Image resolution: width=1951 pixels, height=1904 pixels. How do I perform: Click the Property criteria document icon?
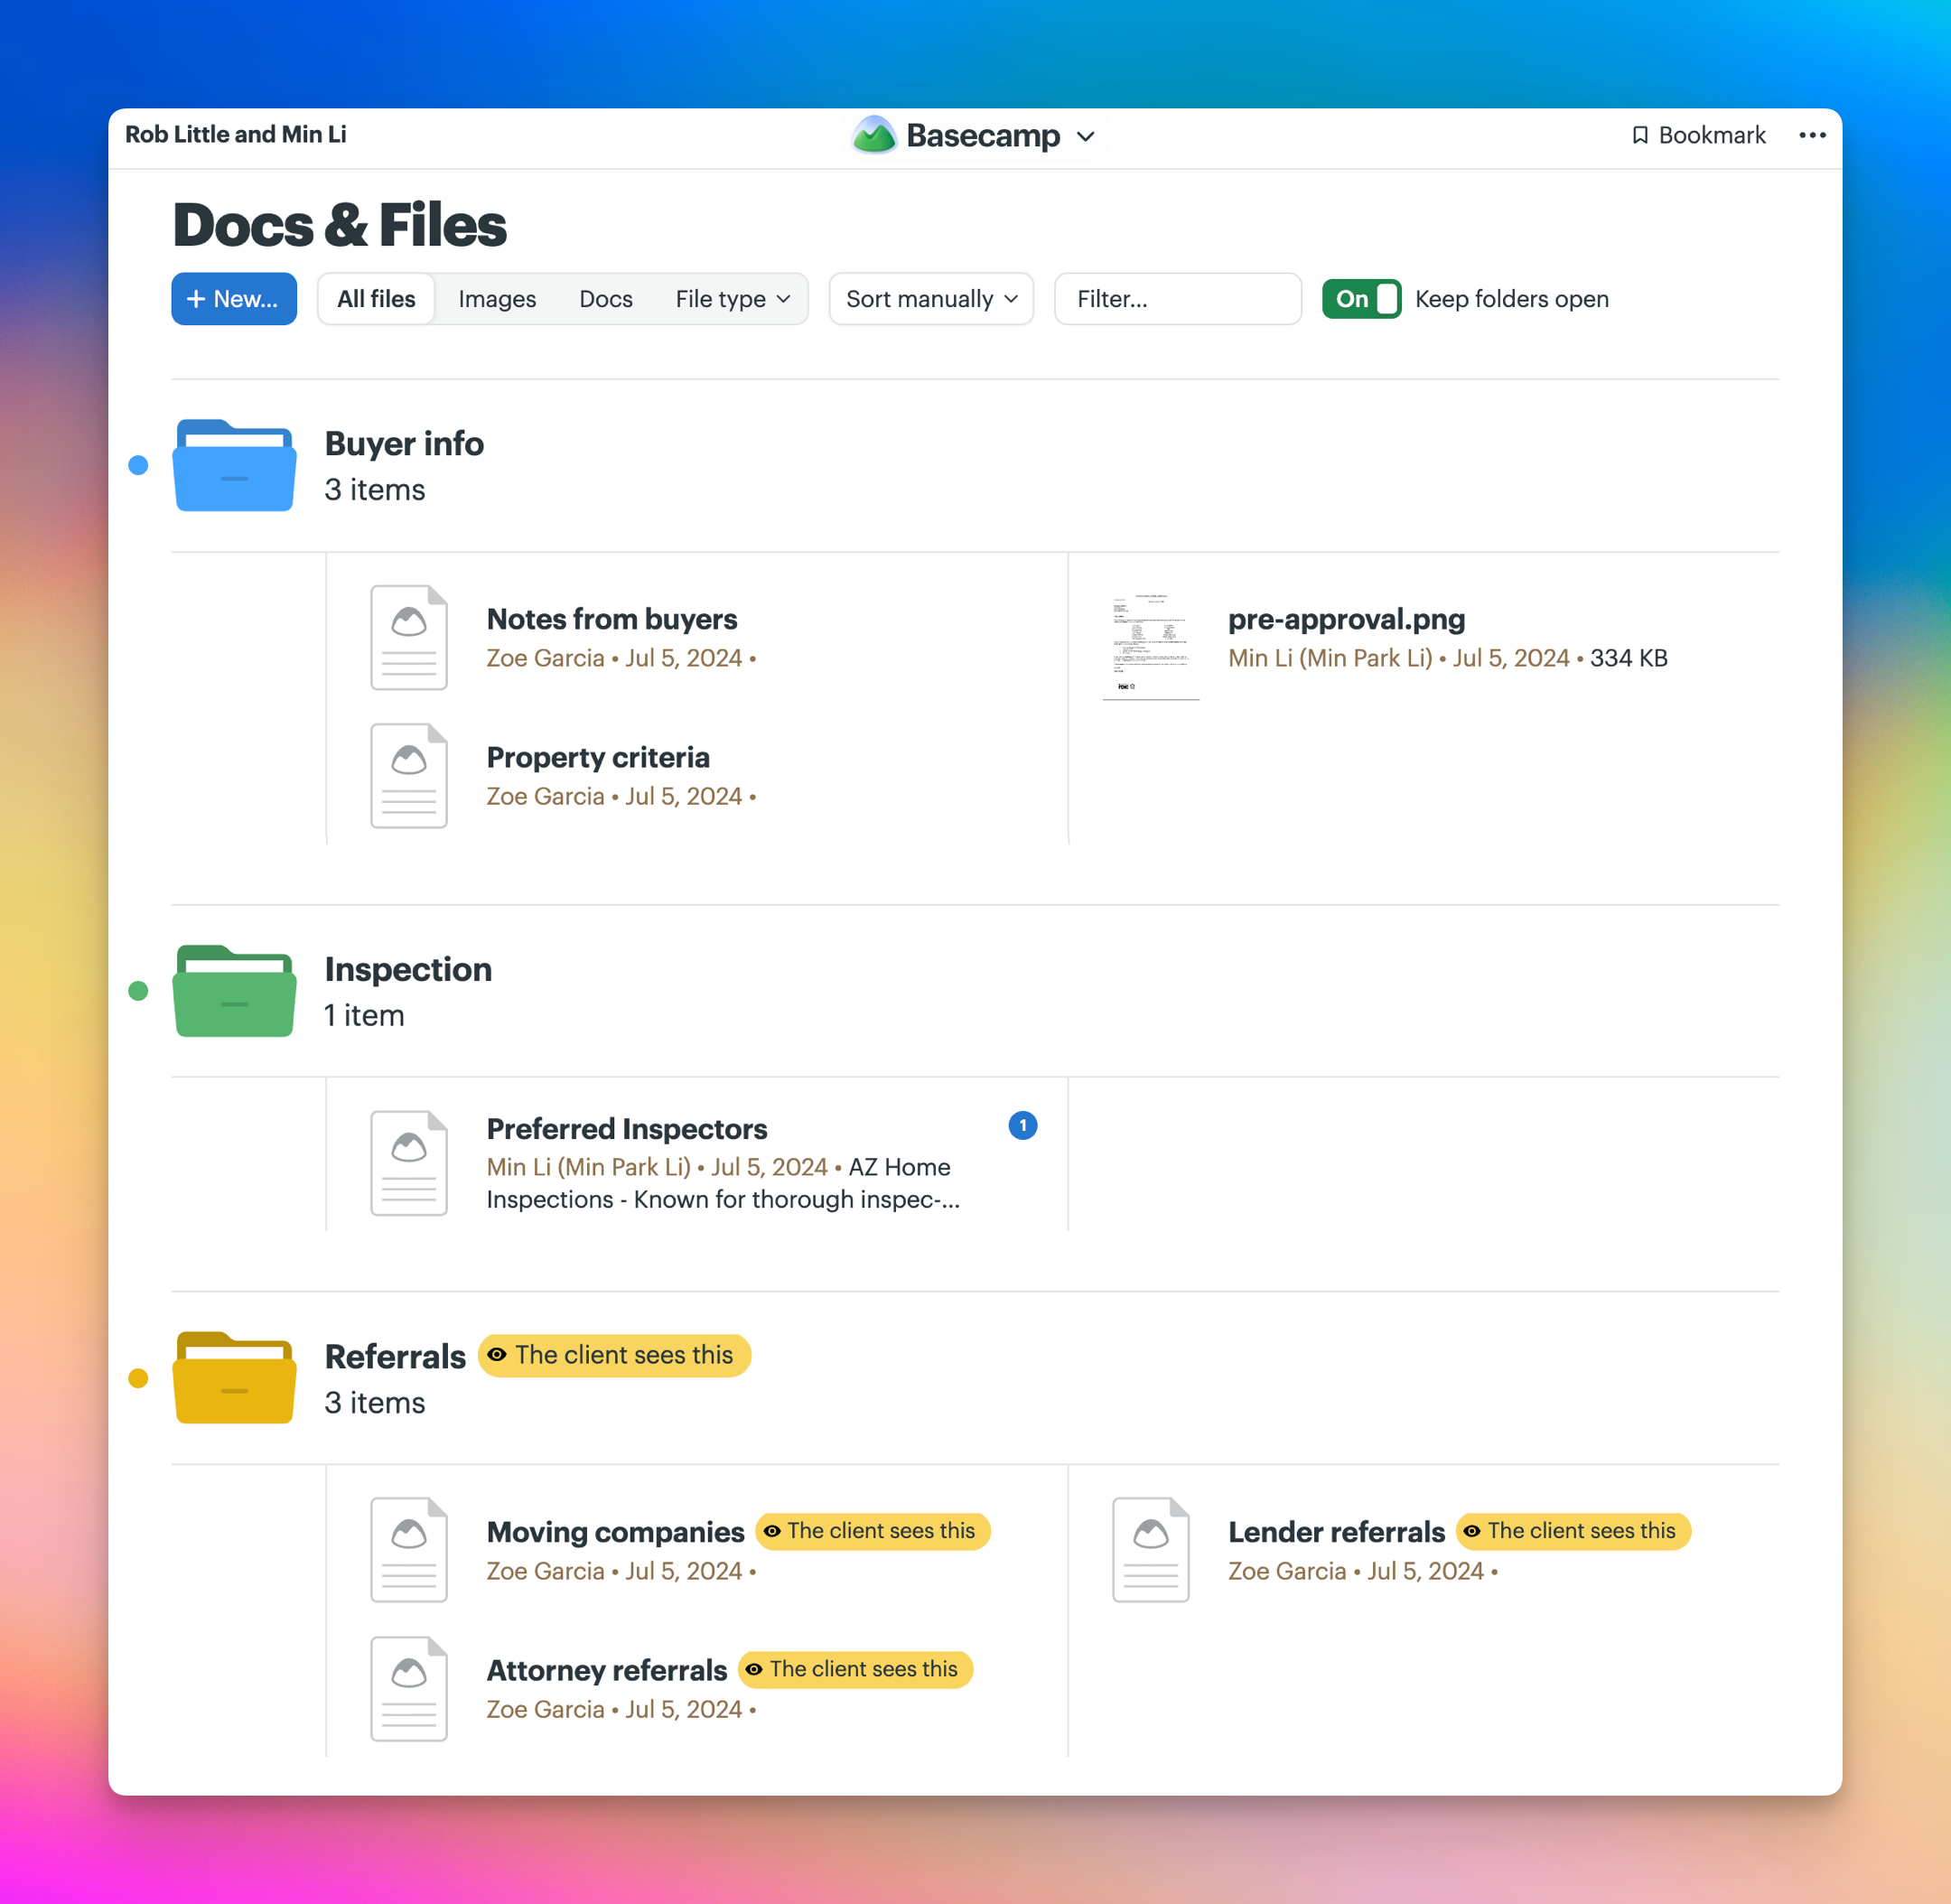409,775
